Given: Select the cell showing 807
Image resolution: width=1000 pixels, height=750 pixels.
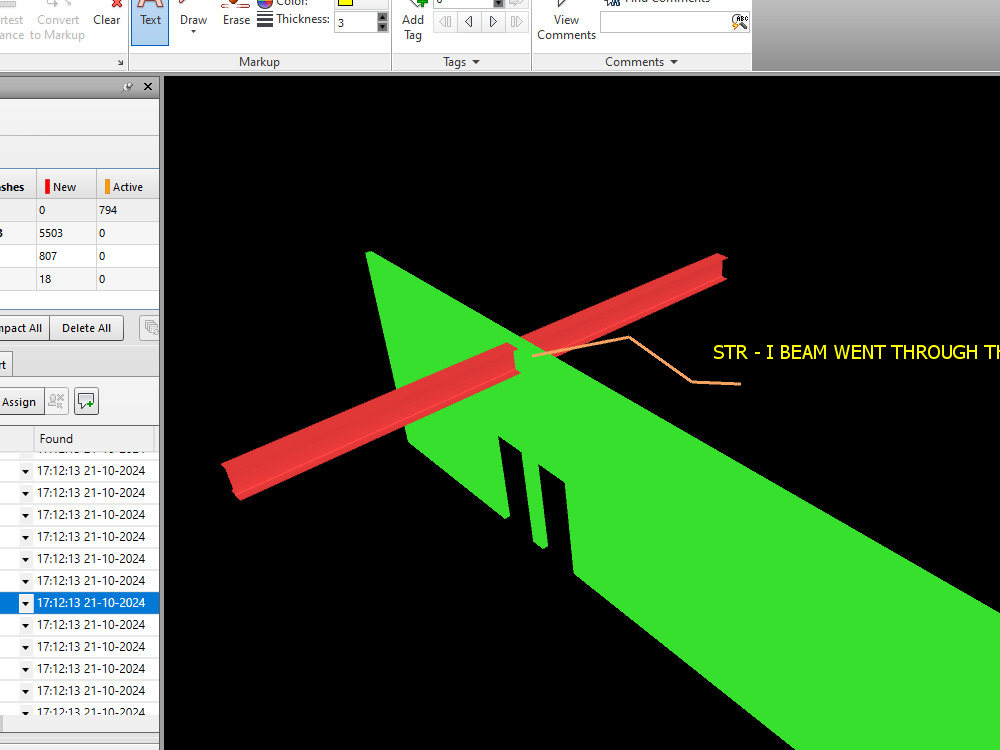Looking at the screenshot, I should [x=66, y=256].
